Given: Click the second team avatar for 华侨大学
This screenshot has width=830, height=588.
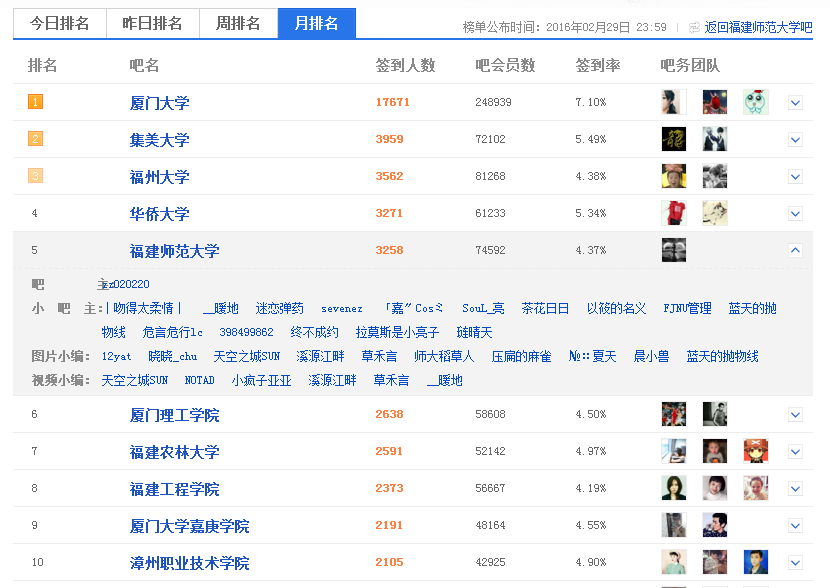Looking at the screenshot, I should click(715, 213).
